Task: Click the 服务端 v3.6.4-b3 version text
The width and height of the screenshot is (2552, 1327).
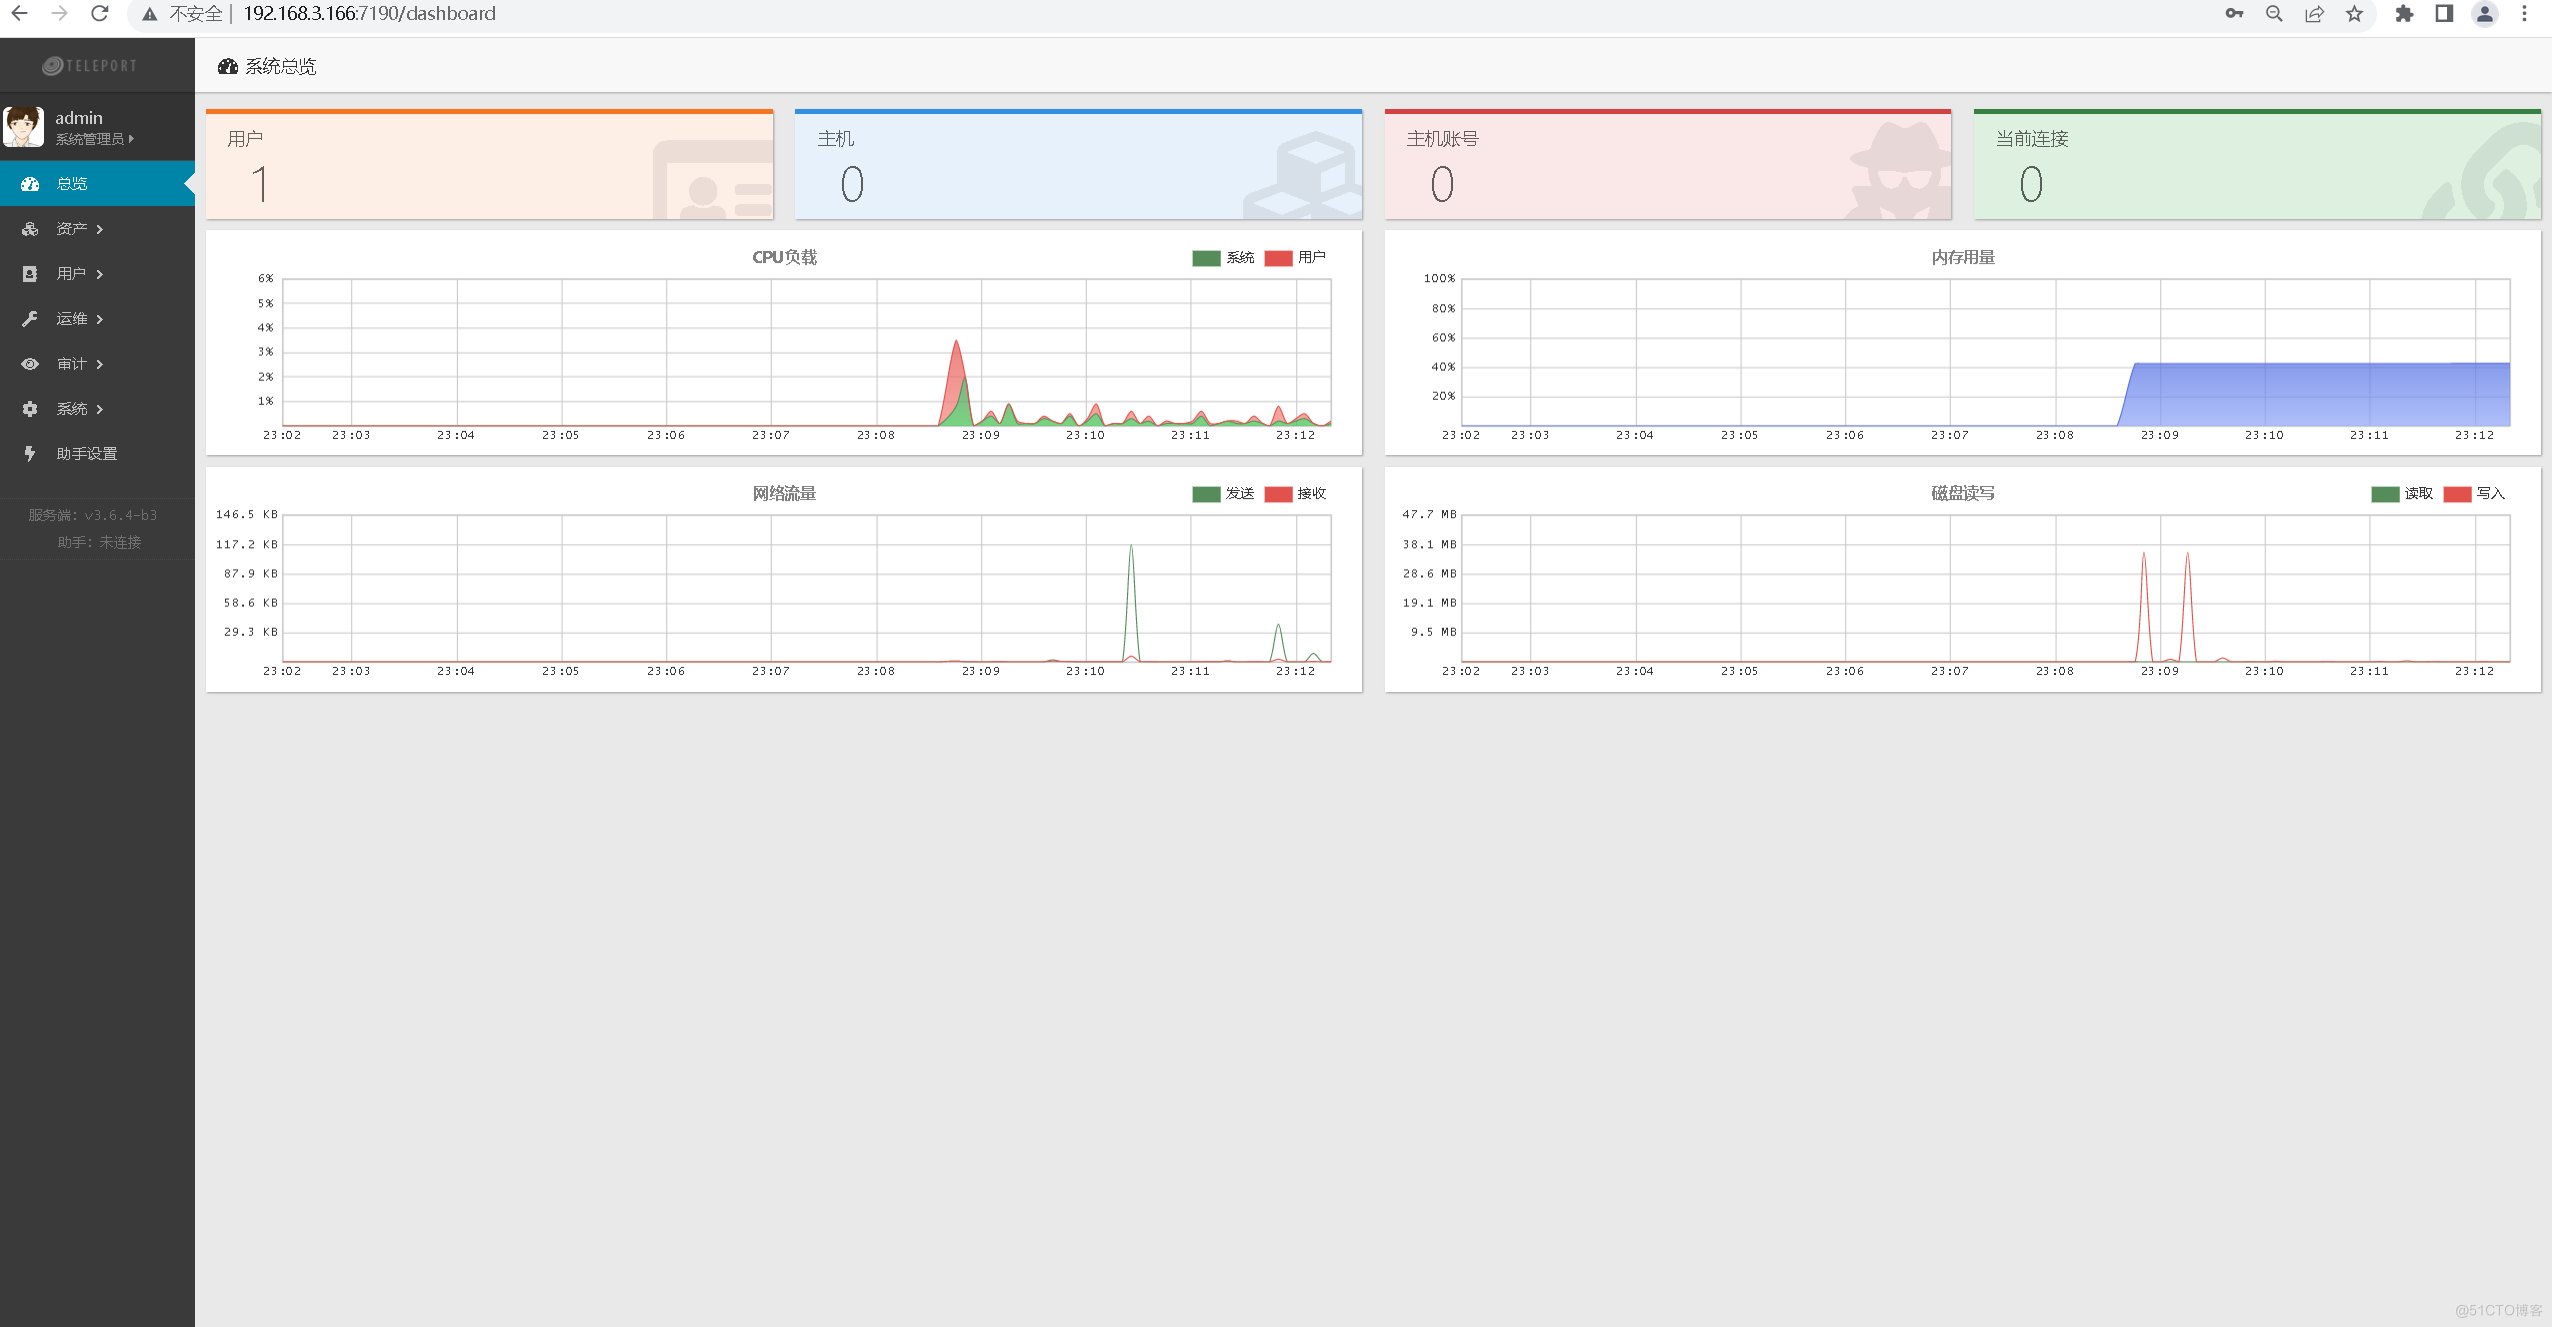Action: point(92,515)
